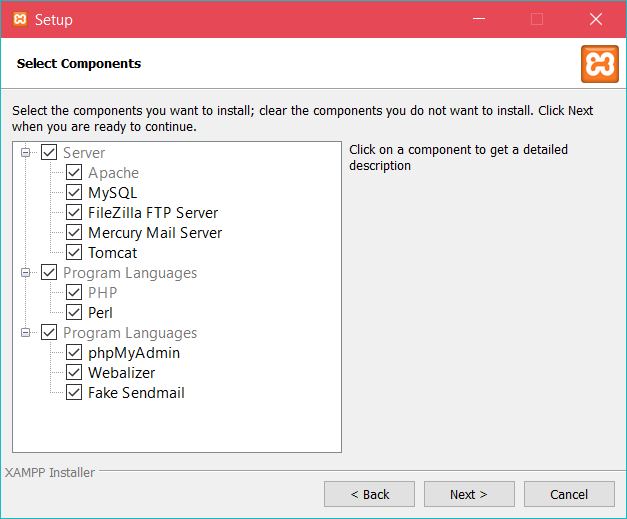Screen dimensions: 627x519
Task: Click the XAMPP icon in the title bar
Action: 19,19
